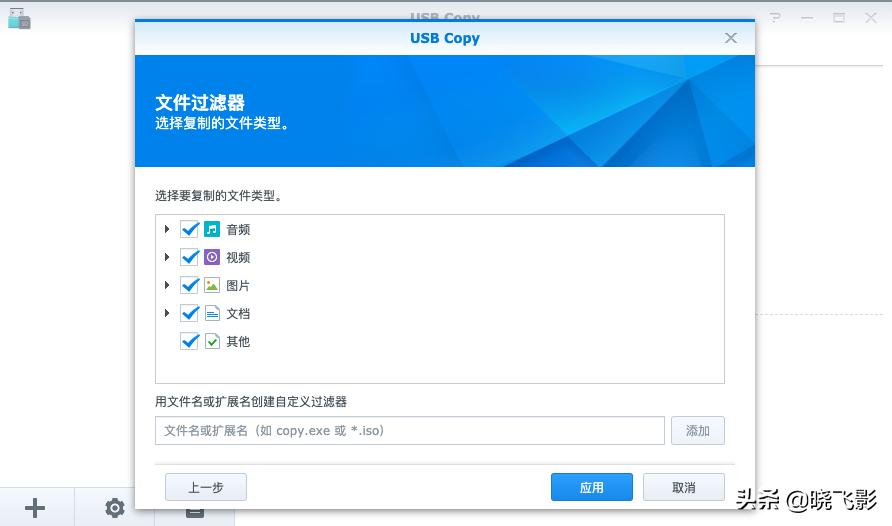Select the 图片 label

pos(238,285)
